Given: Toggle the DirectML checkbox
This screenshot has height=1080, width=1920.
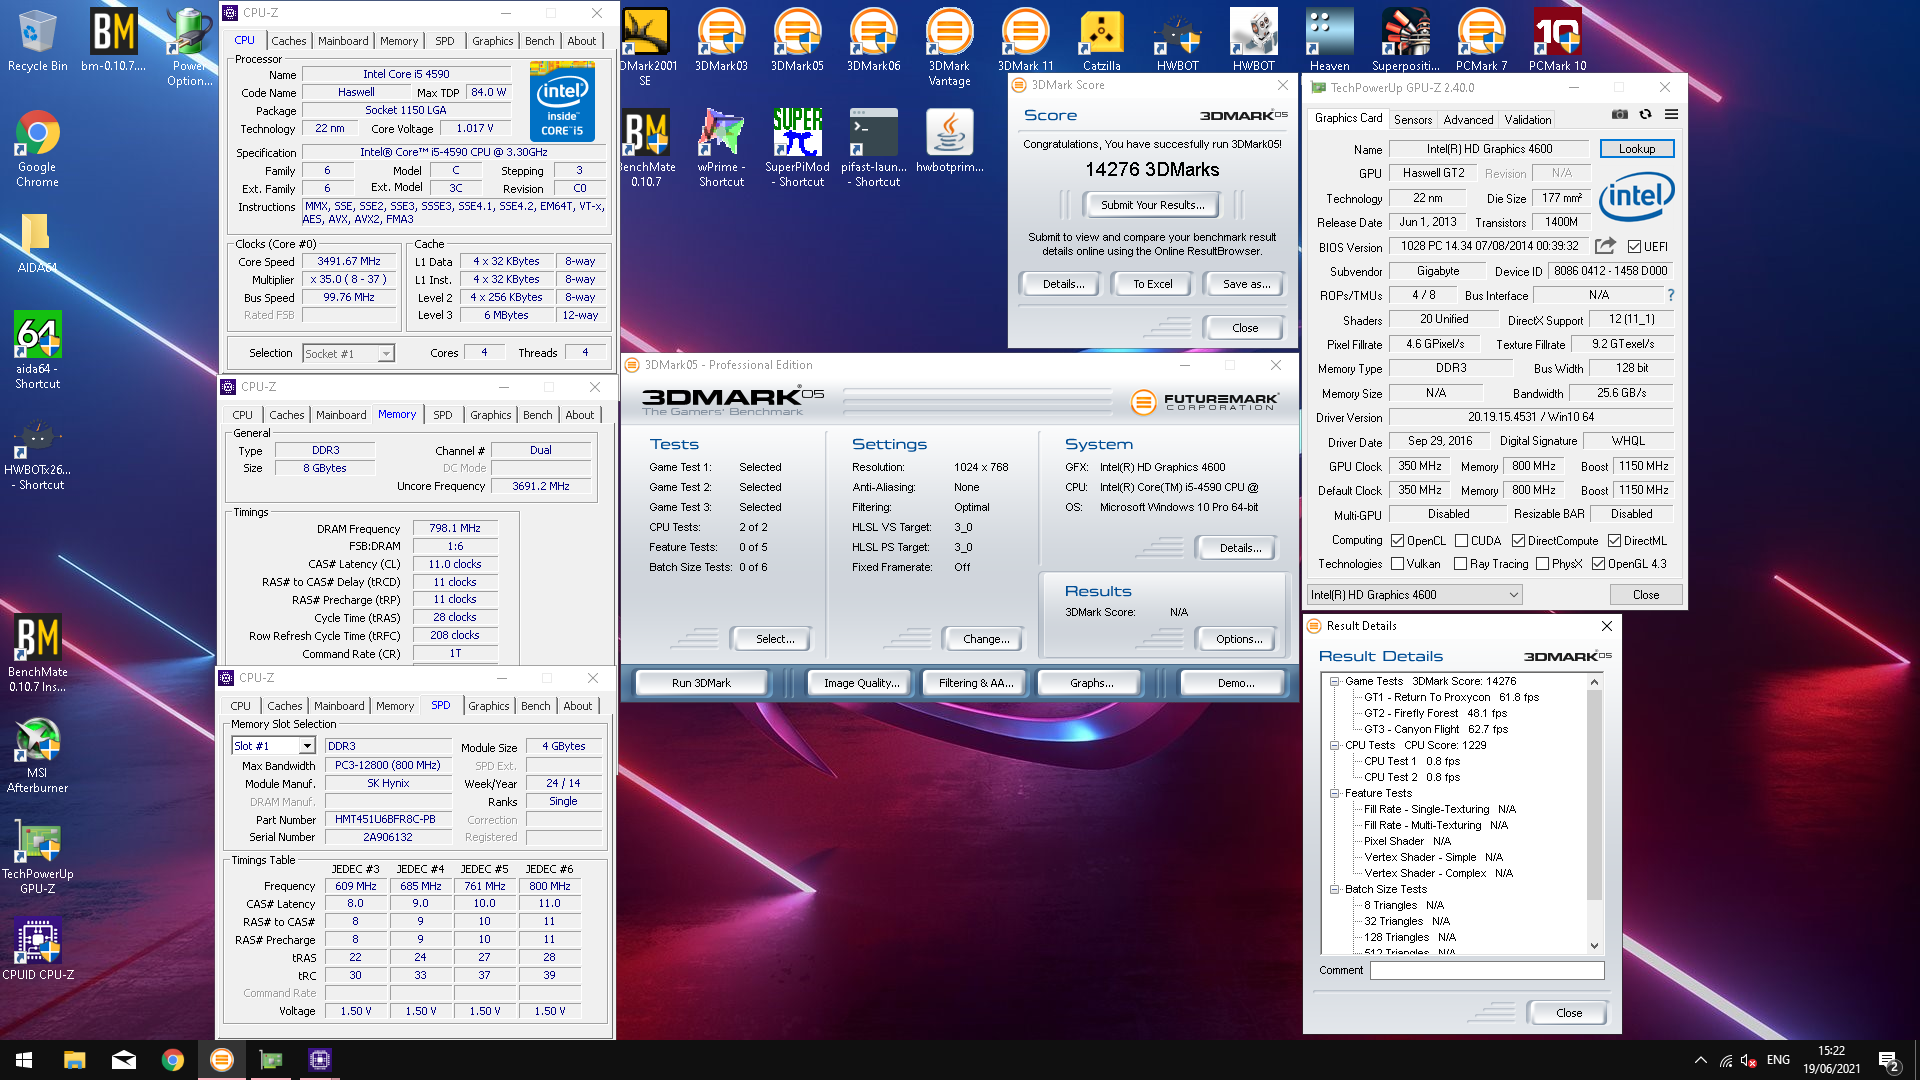Looking at the screenshot, I should [1614, 540].
